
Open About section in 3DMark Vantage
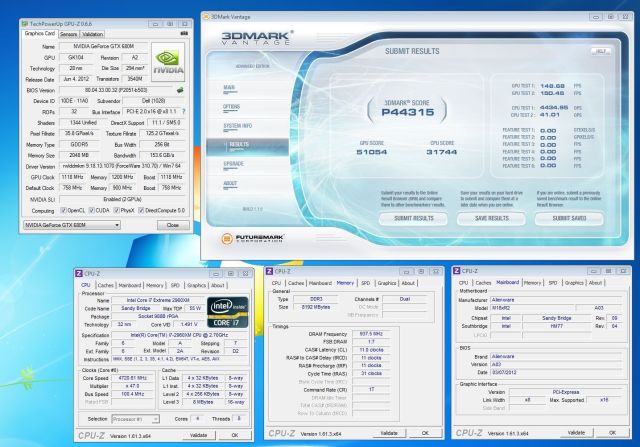pyautogui.click(x=230, y=184)
